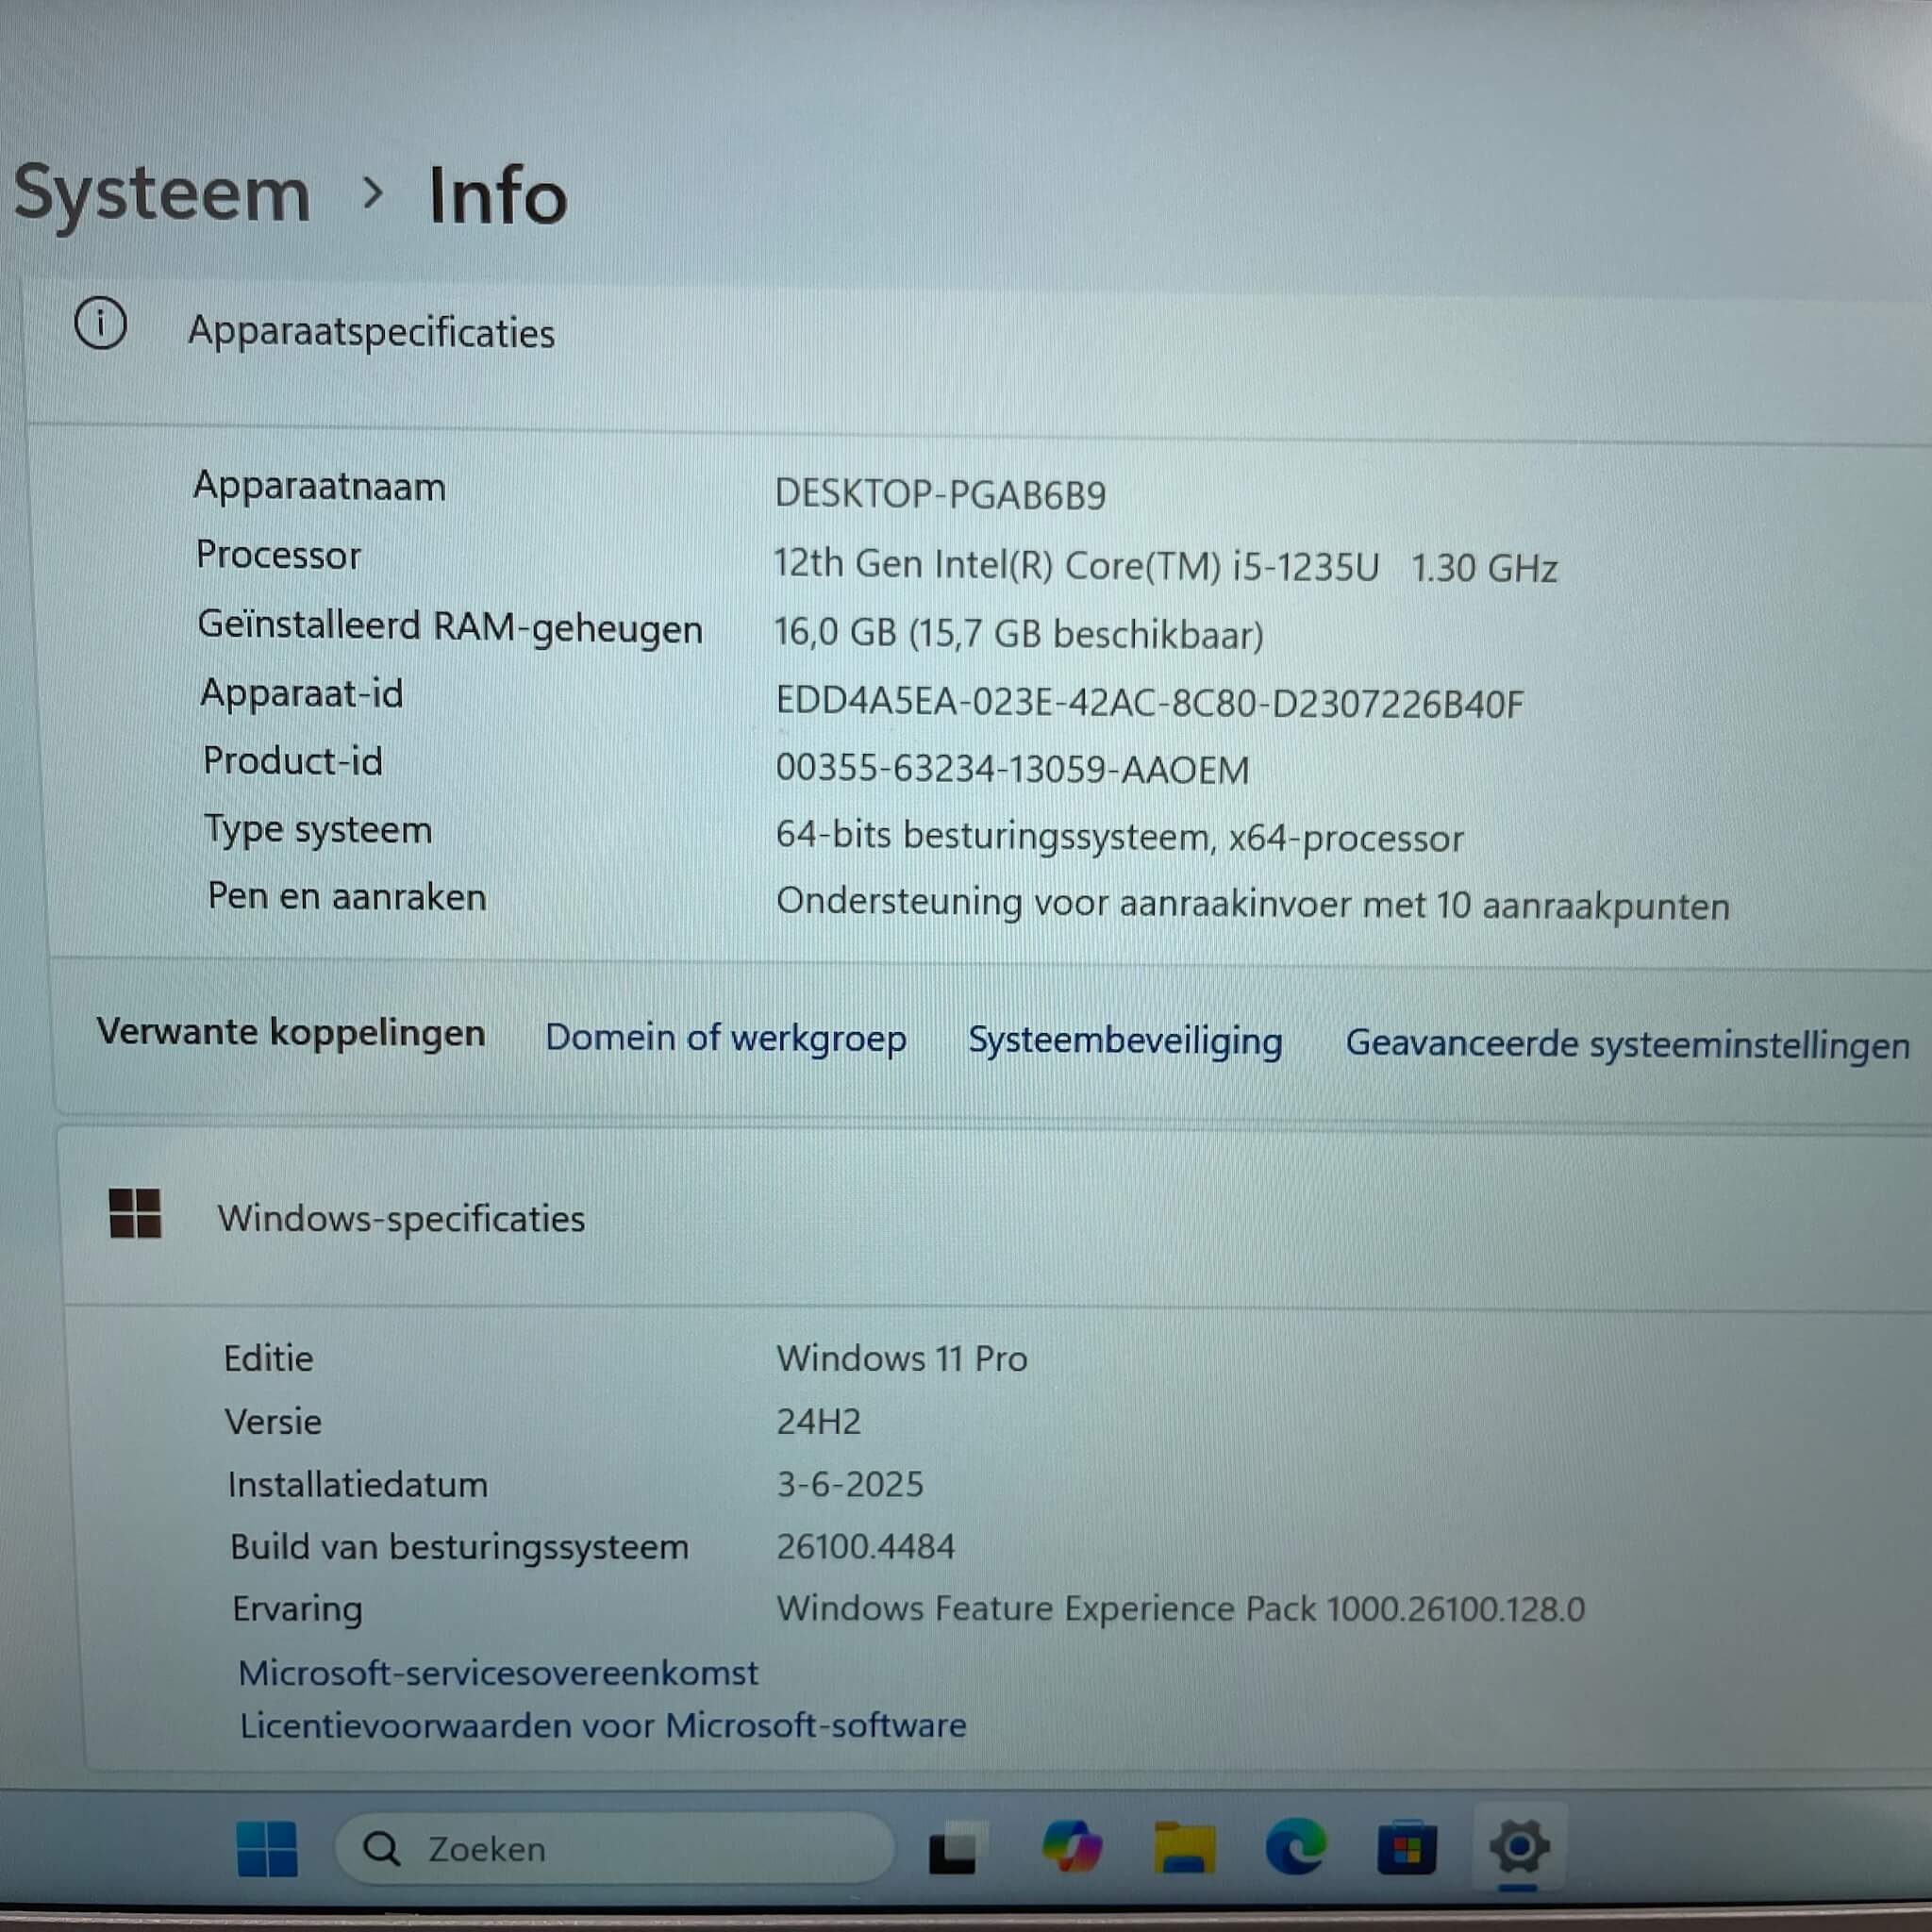The image size is (1932, 1932).
Task: Select build number 26100.4484
Action: click(865, 1547)
